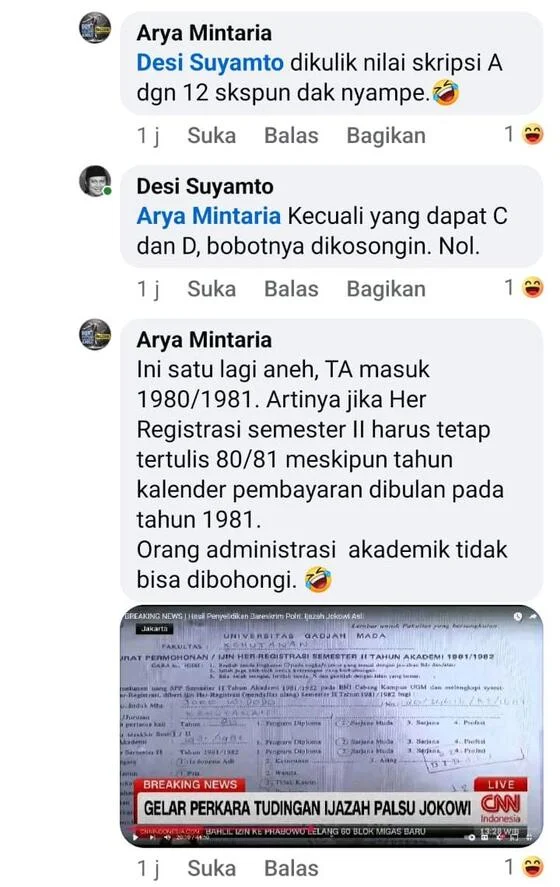Open Arya Mintaria's avatar on third comment
Image resolution: width=560 pixels, height=887 pixels.
pyautogui.click(x=95, y=334)
